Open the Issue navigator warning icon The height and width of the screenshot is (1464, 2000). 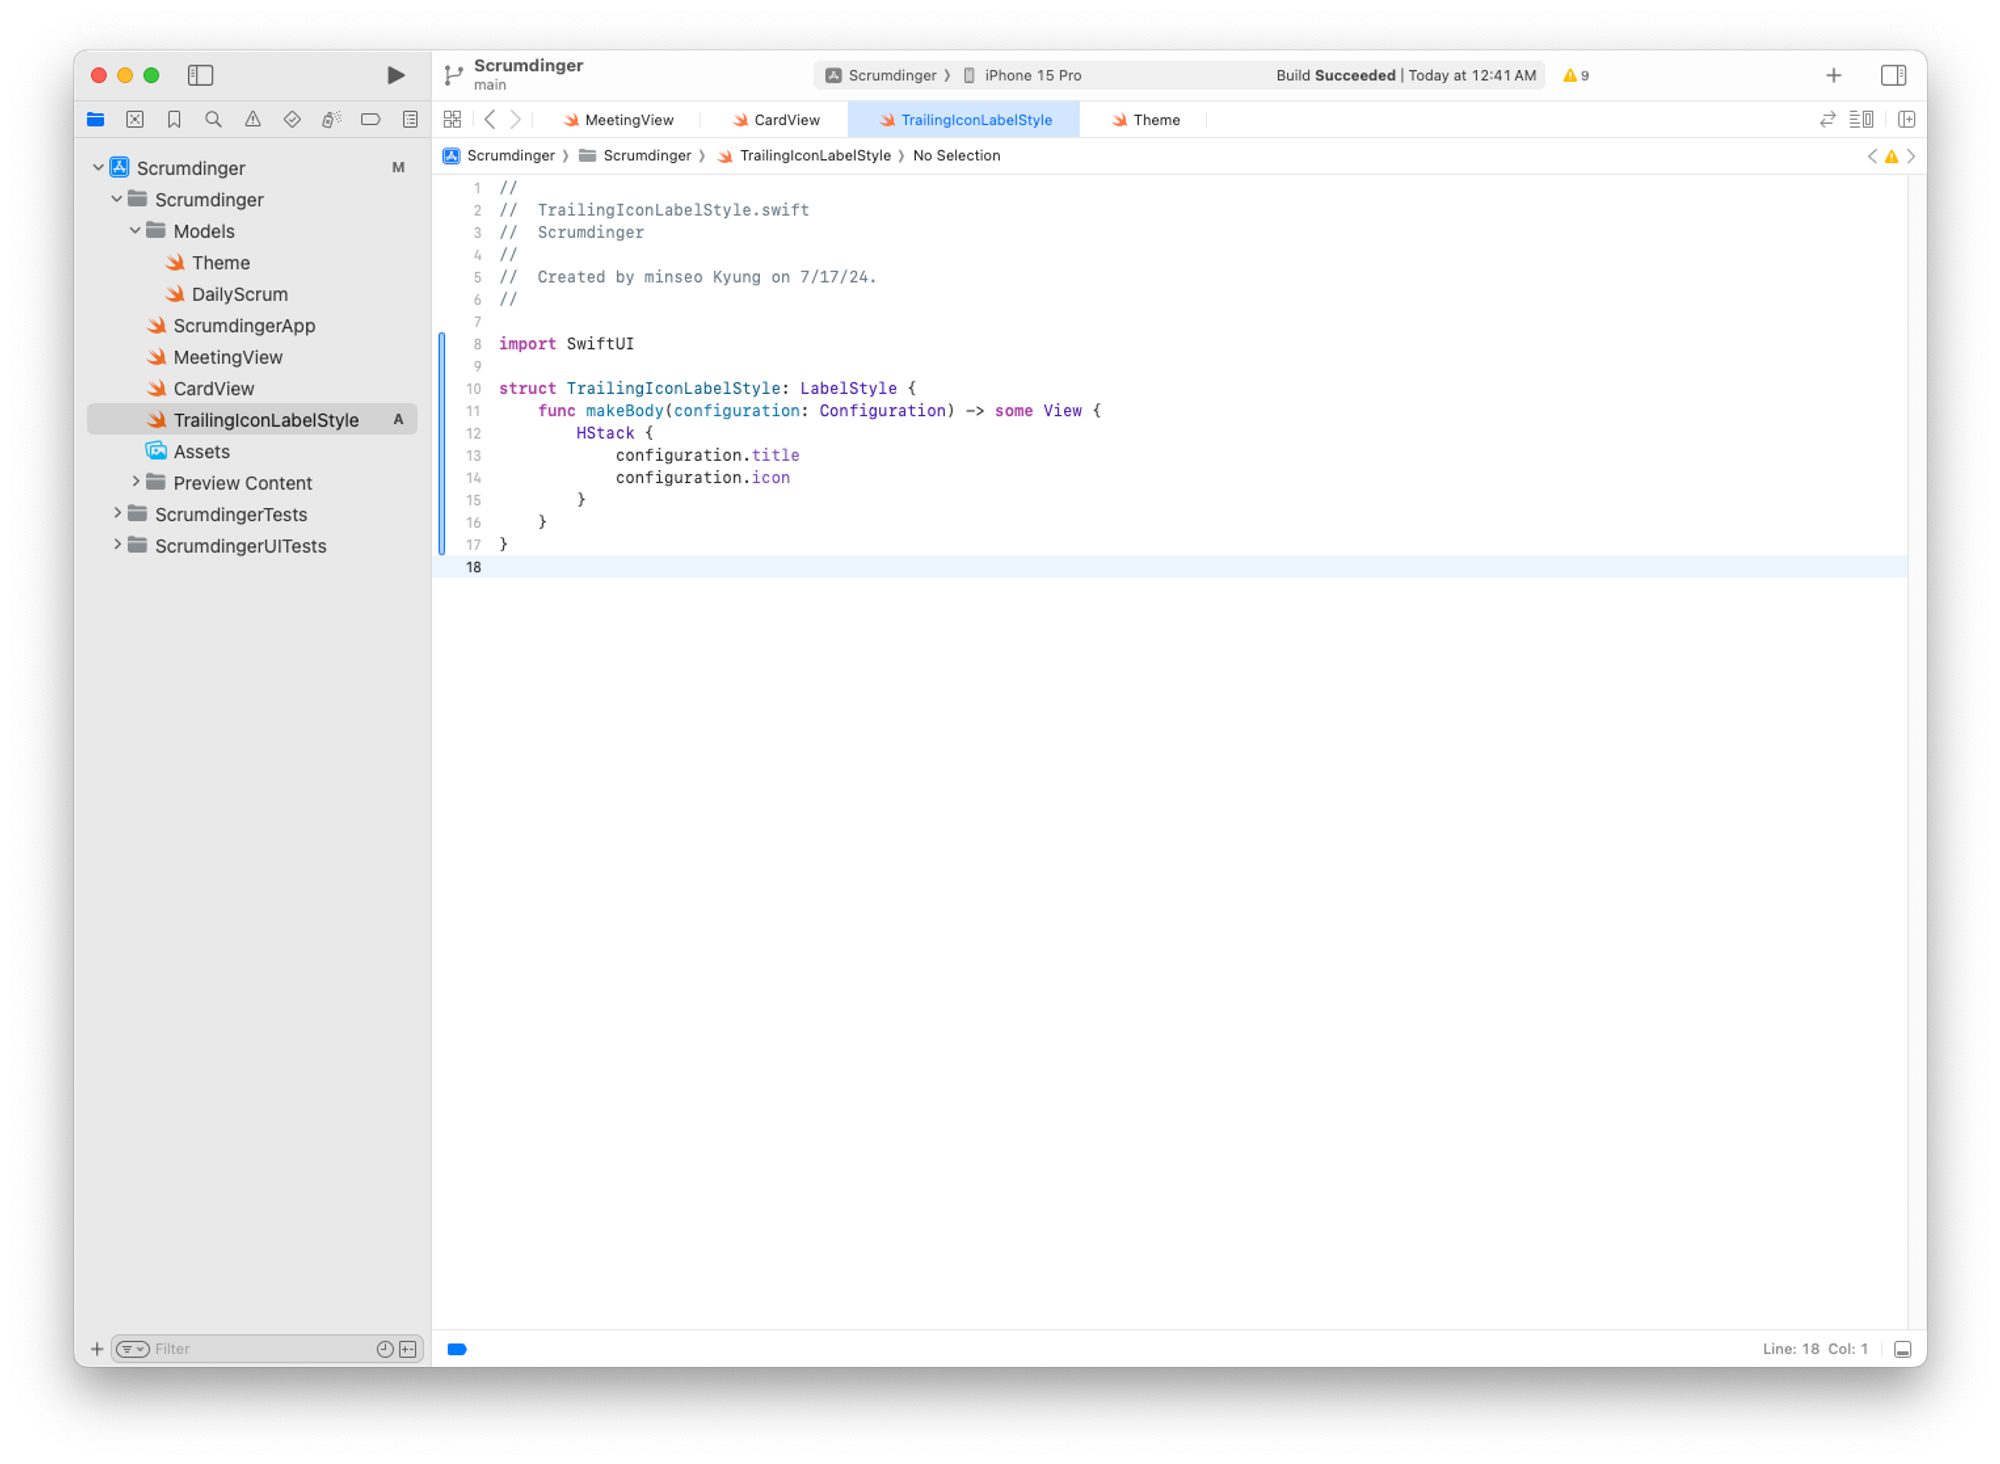tap(253, 119)
